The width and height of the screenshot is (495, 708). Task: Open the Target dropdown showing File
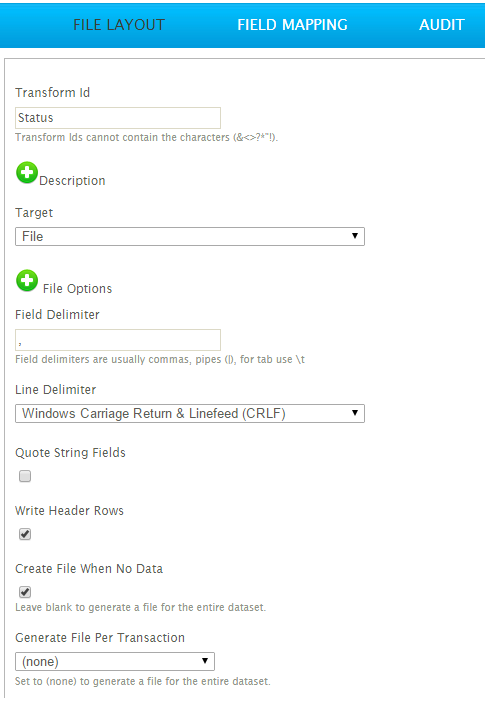[x=190, y=237]
